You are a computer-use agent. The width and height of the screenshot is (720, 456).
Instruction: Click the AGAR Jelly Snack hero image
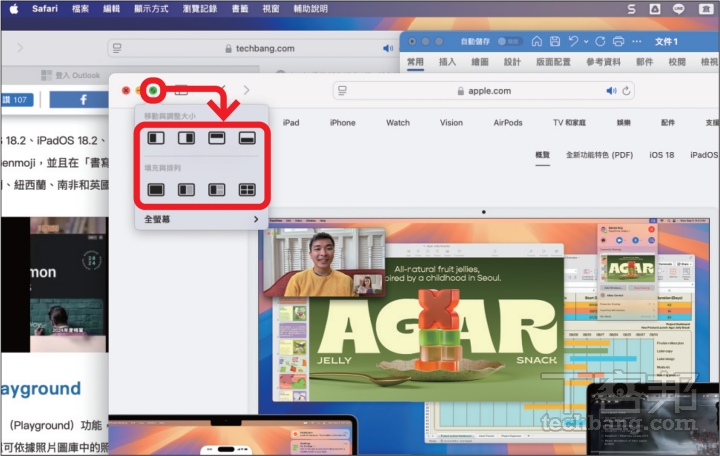pyautogui.click(x=436, y=329)
